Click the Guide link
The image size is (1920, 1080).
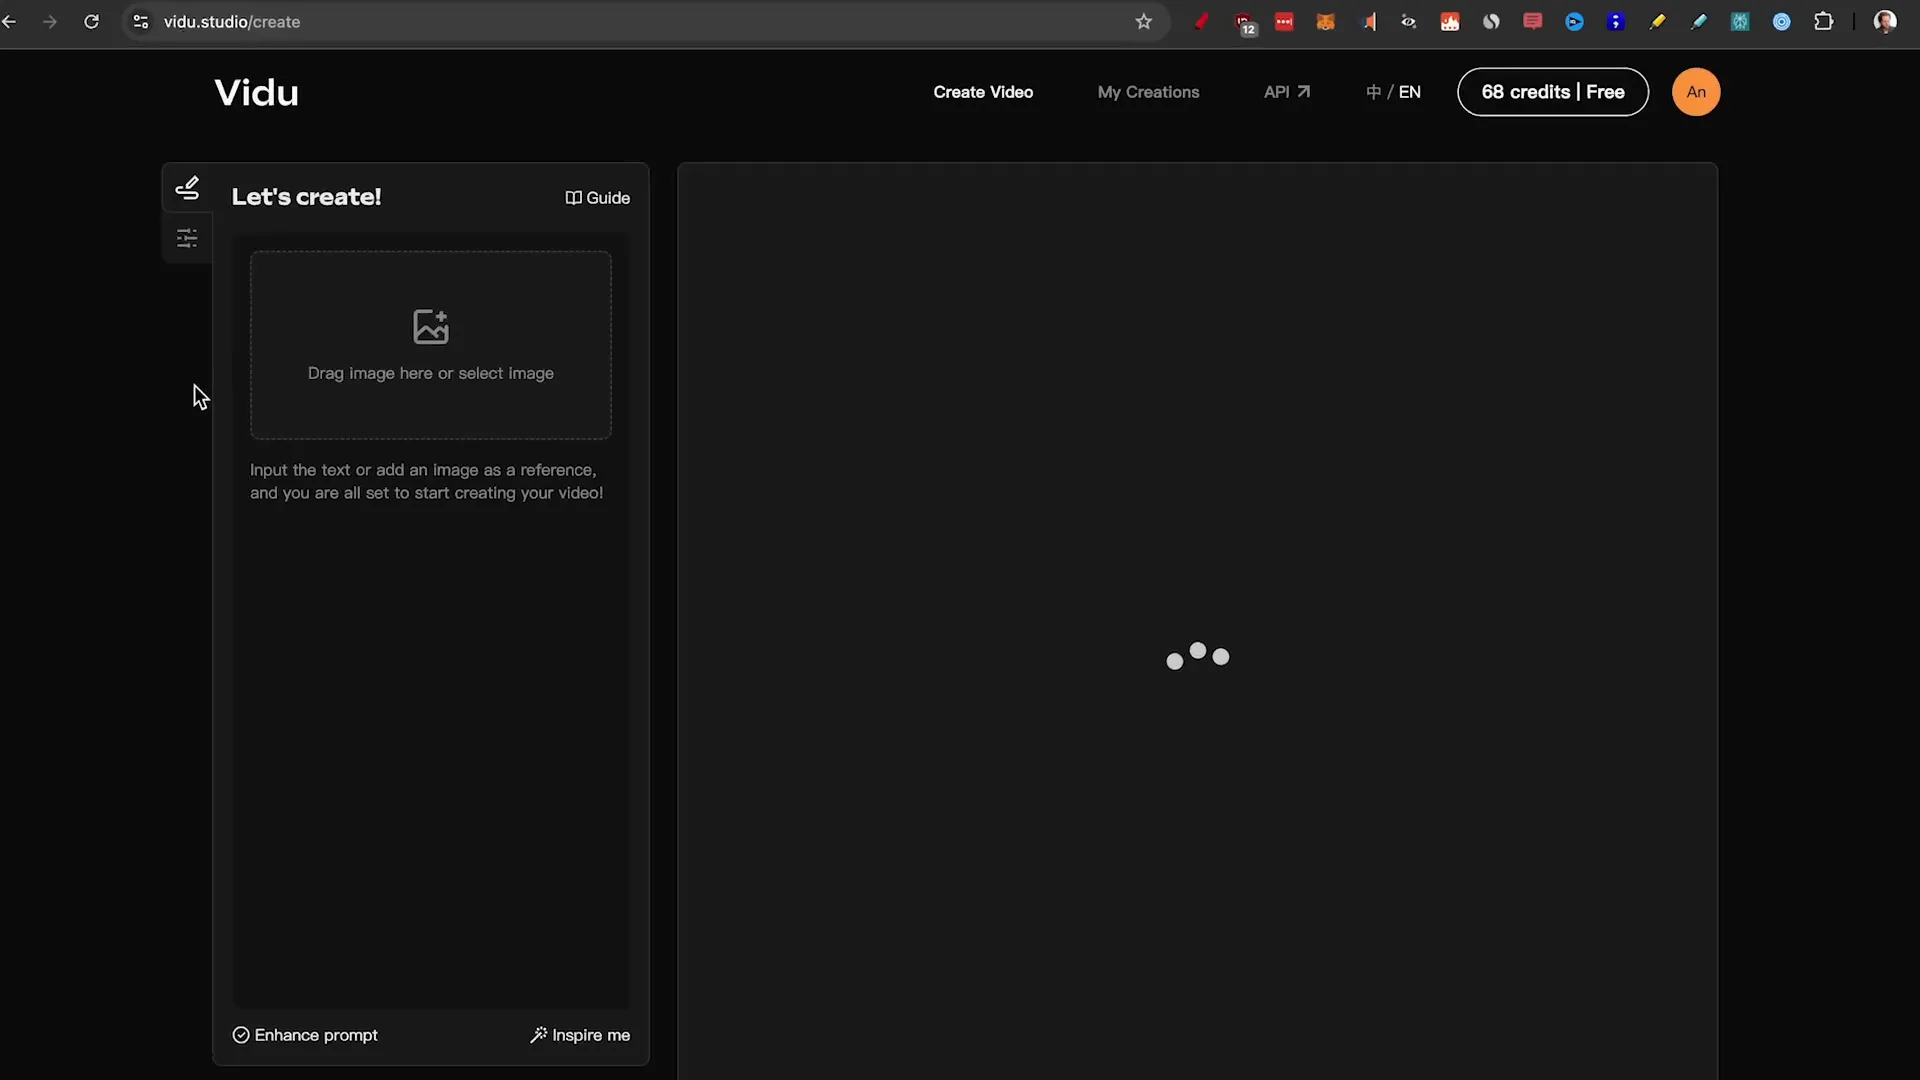tap(606, 198)
